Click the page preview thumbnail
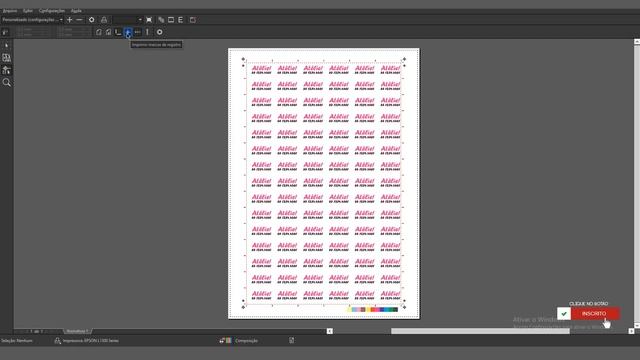This screenshot has width=640, height=360. tap(324, 183)
